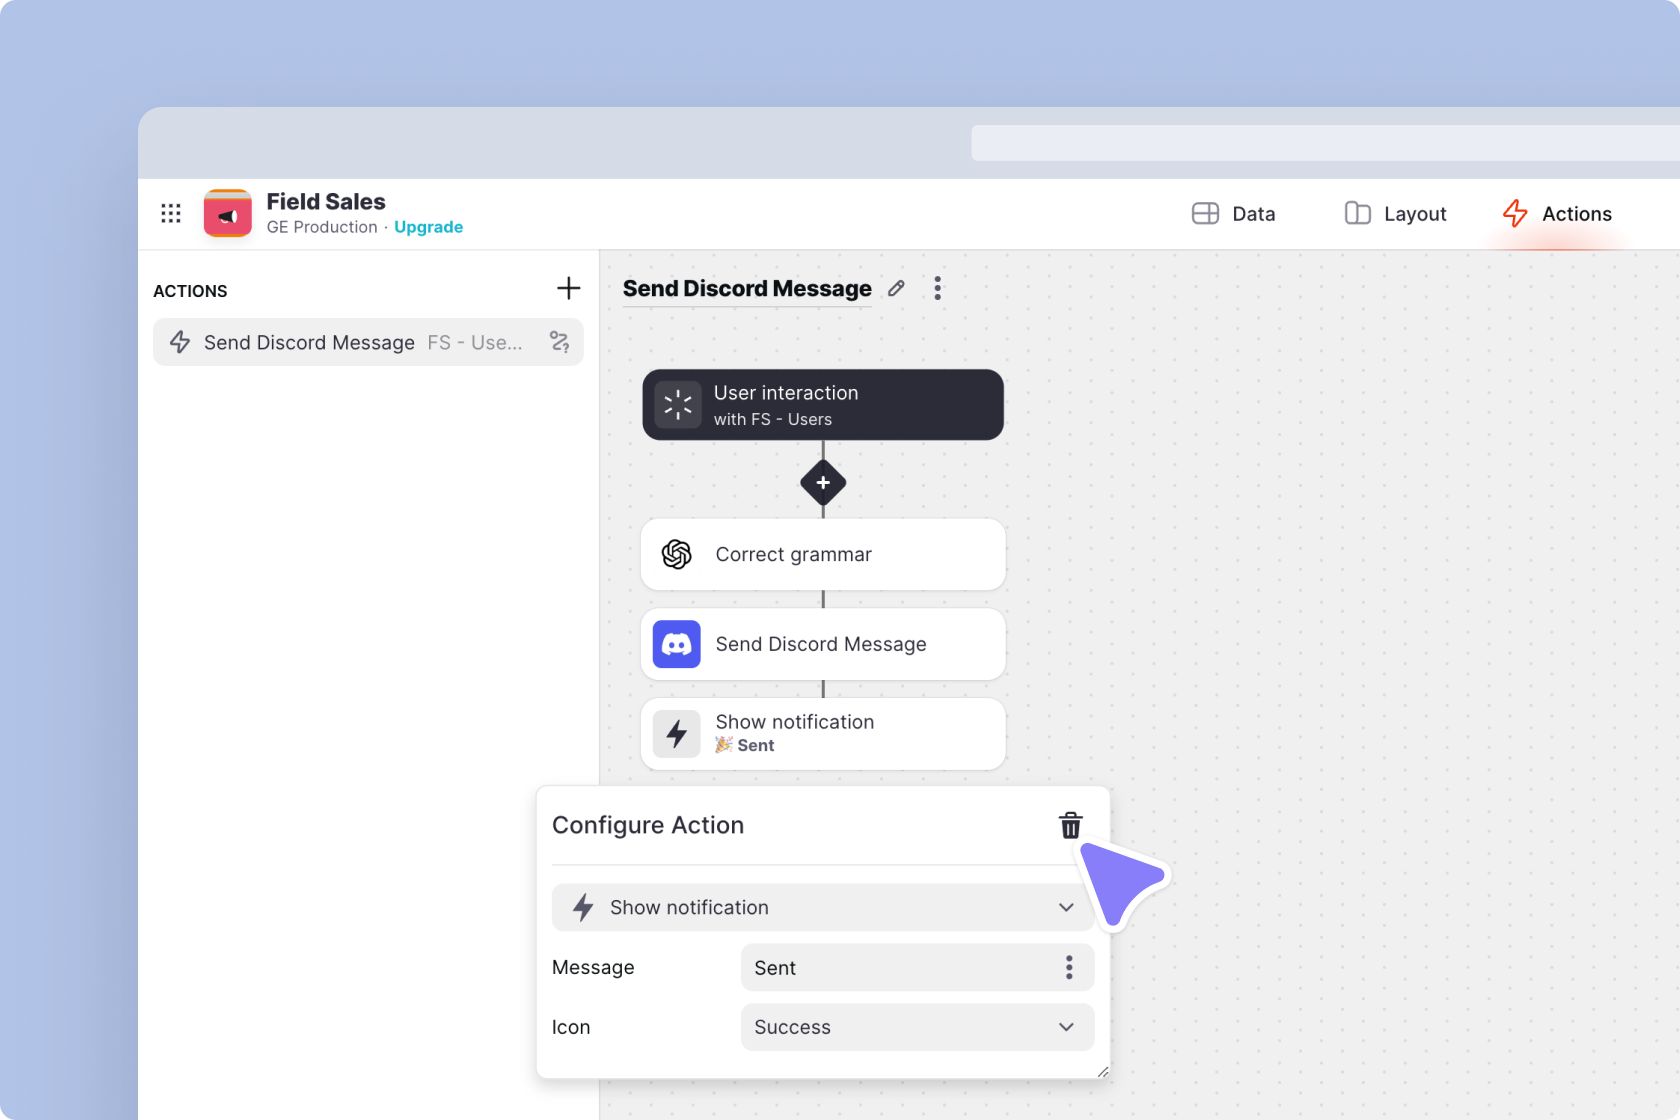Open the workflow three-dot options menu

[x=937, y=289]
